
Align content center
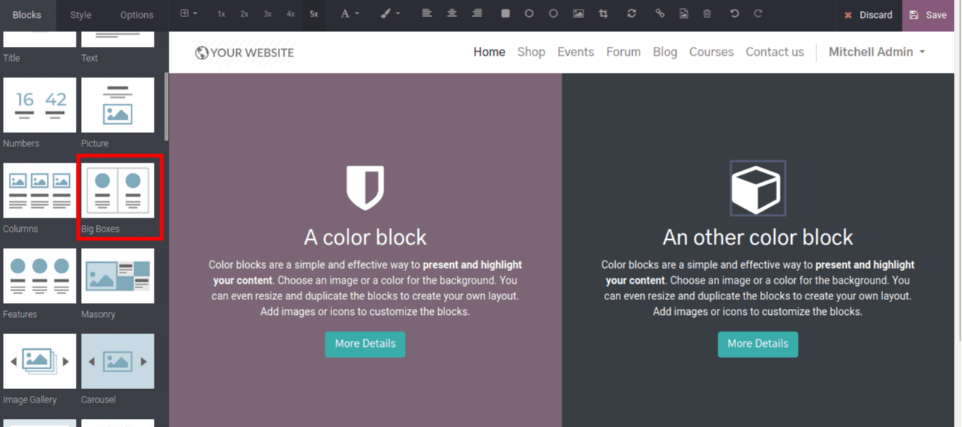tap(452, 13)
